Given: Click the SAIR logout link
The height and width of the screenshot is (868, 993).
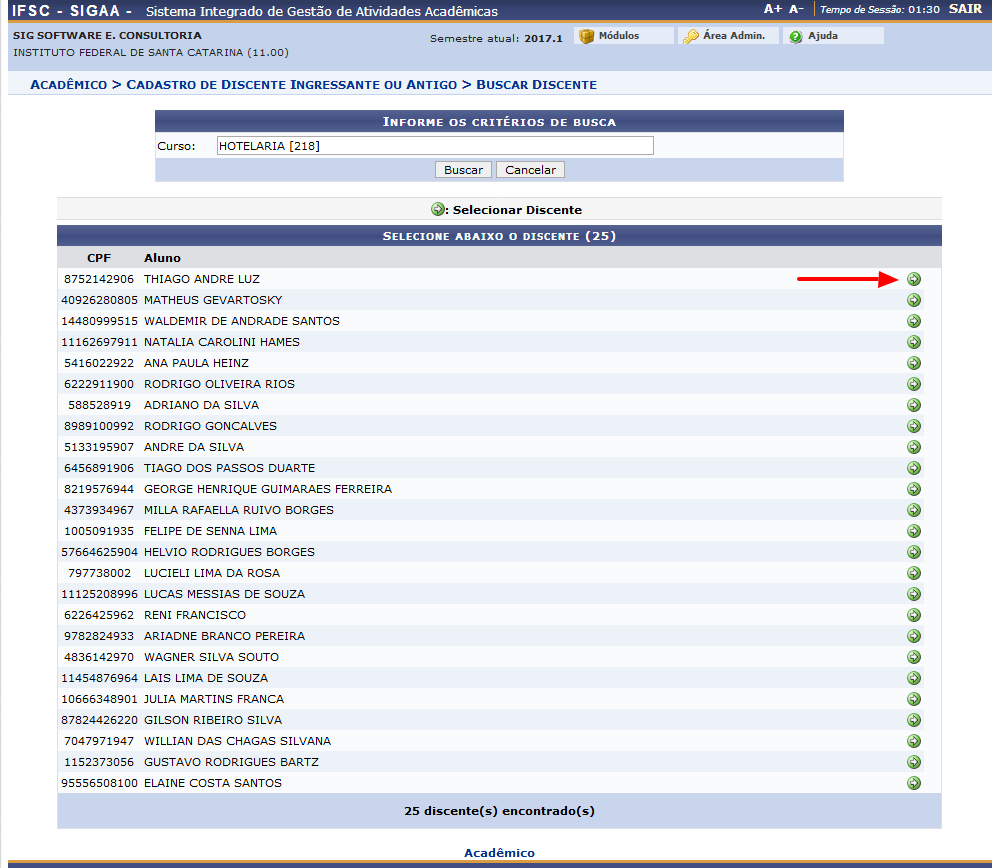Looking at the screenshot, I should click(x=965, y=9).
